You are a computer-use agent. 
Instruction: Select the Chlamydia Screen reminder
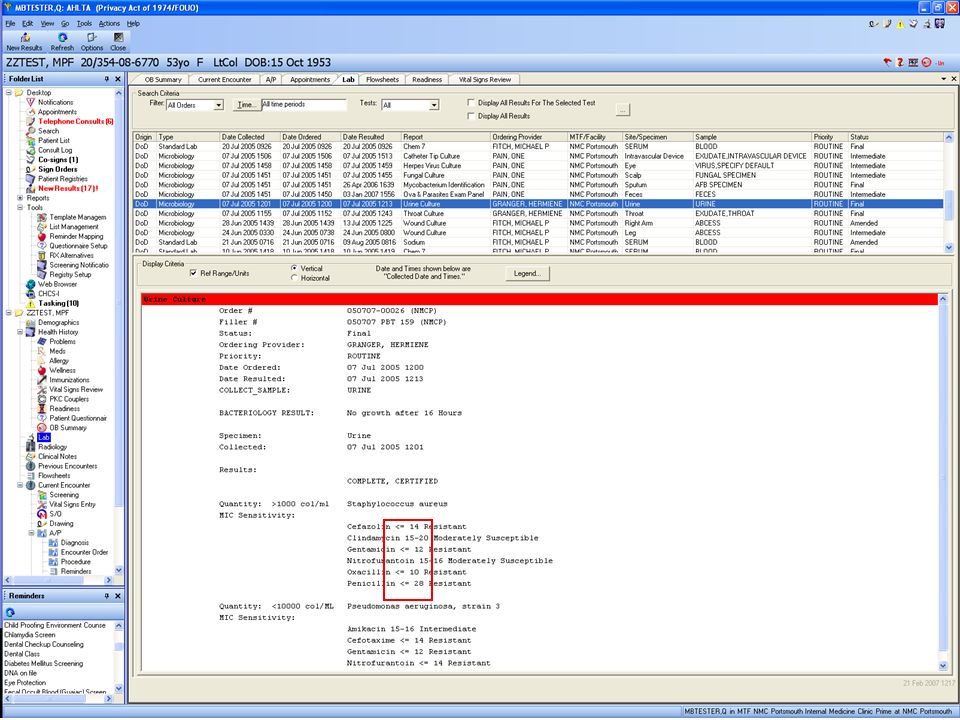[x=30, y=635]
